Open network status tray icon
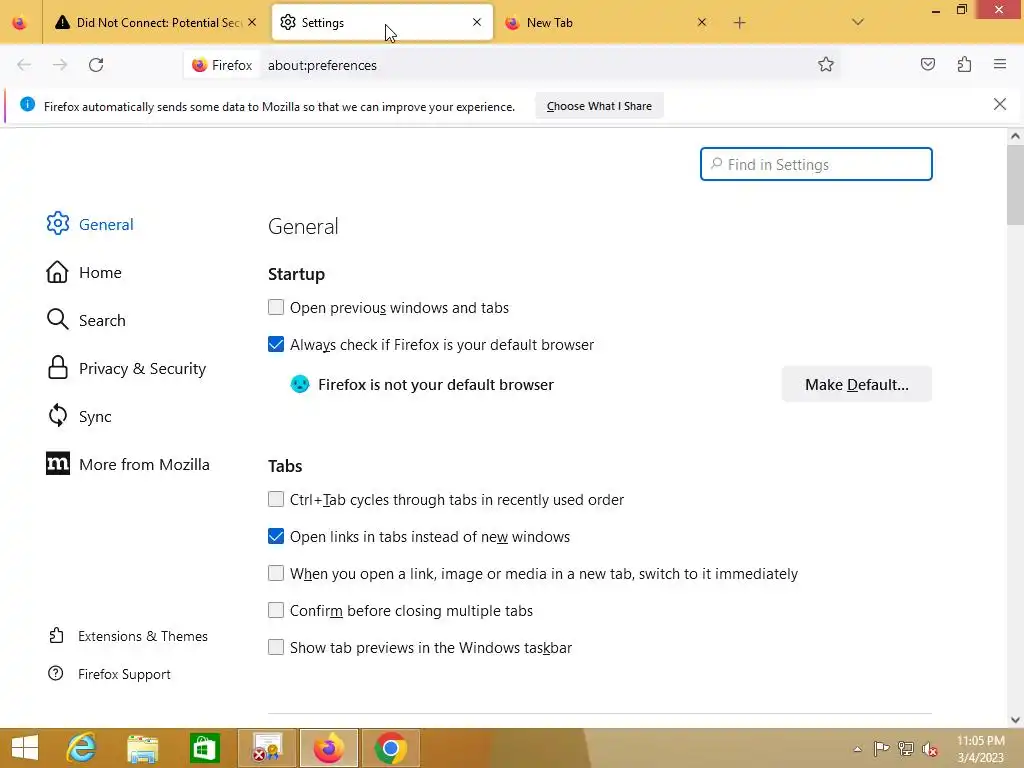Image resolution: width=1024 pixels, height=768 pixels. tap(906, 749)
